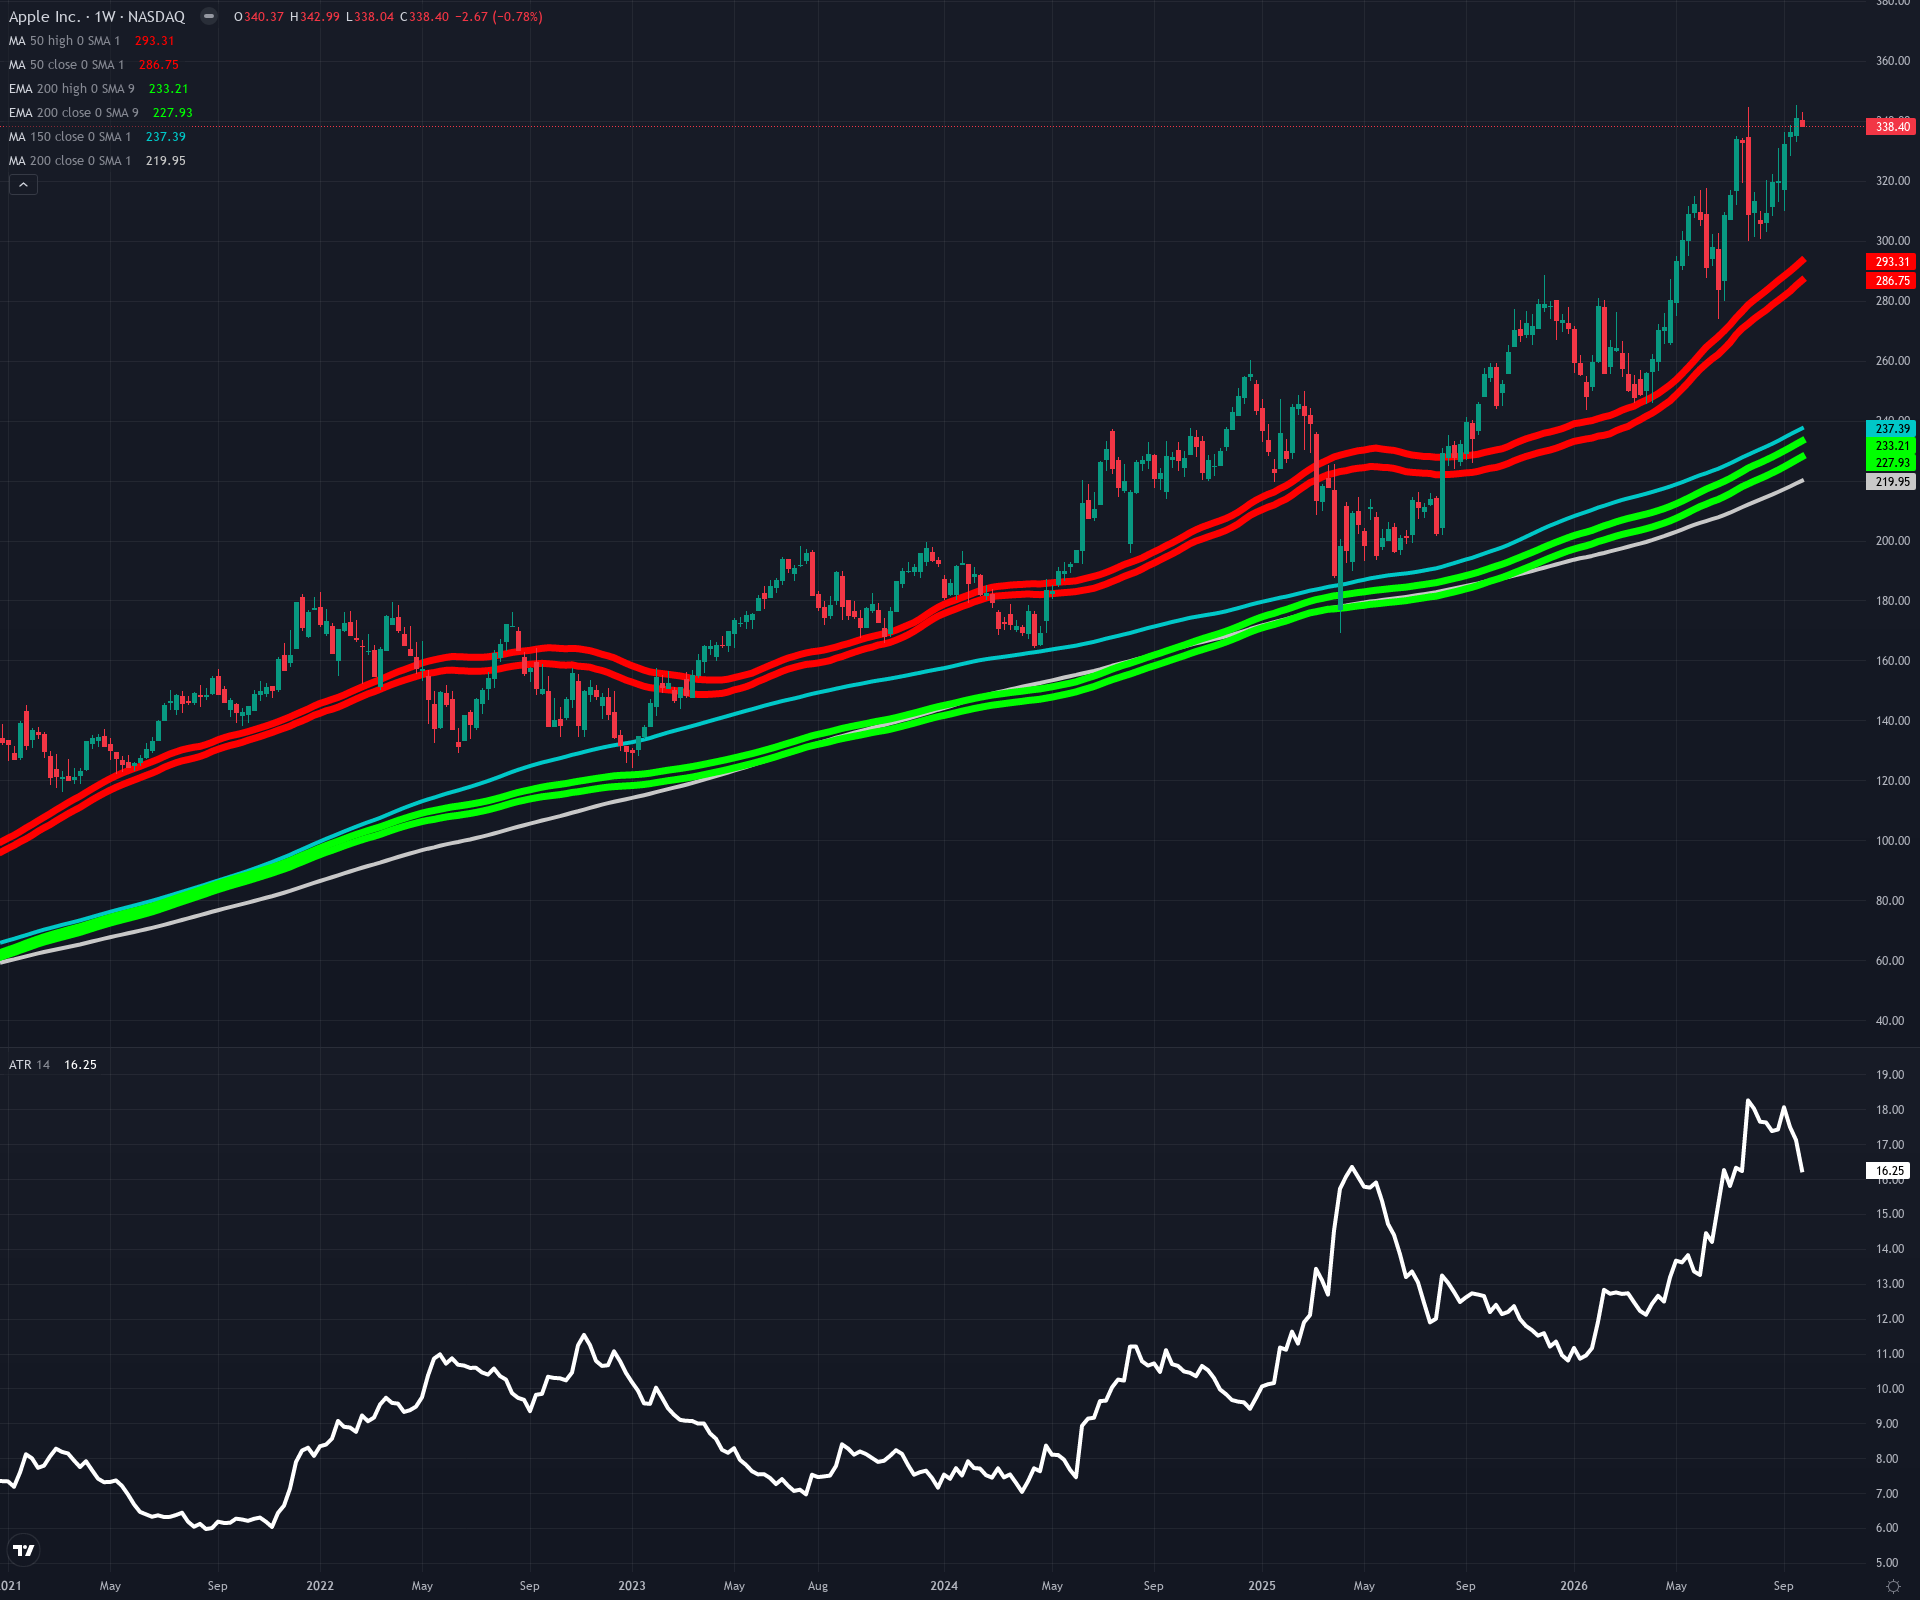Click the L338.04 low value in header

pyautogui.click(x=369, y=17)
